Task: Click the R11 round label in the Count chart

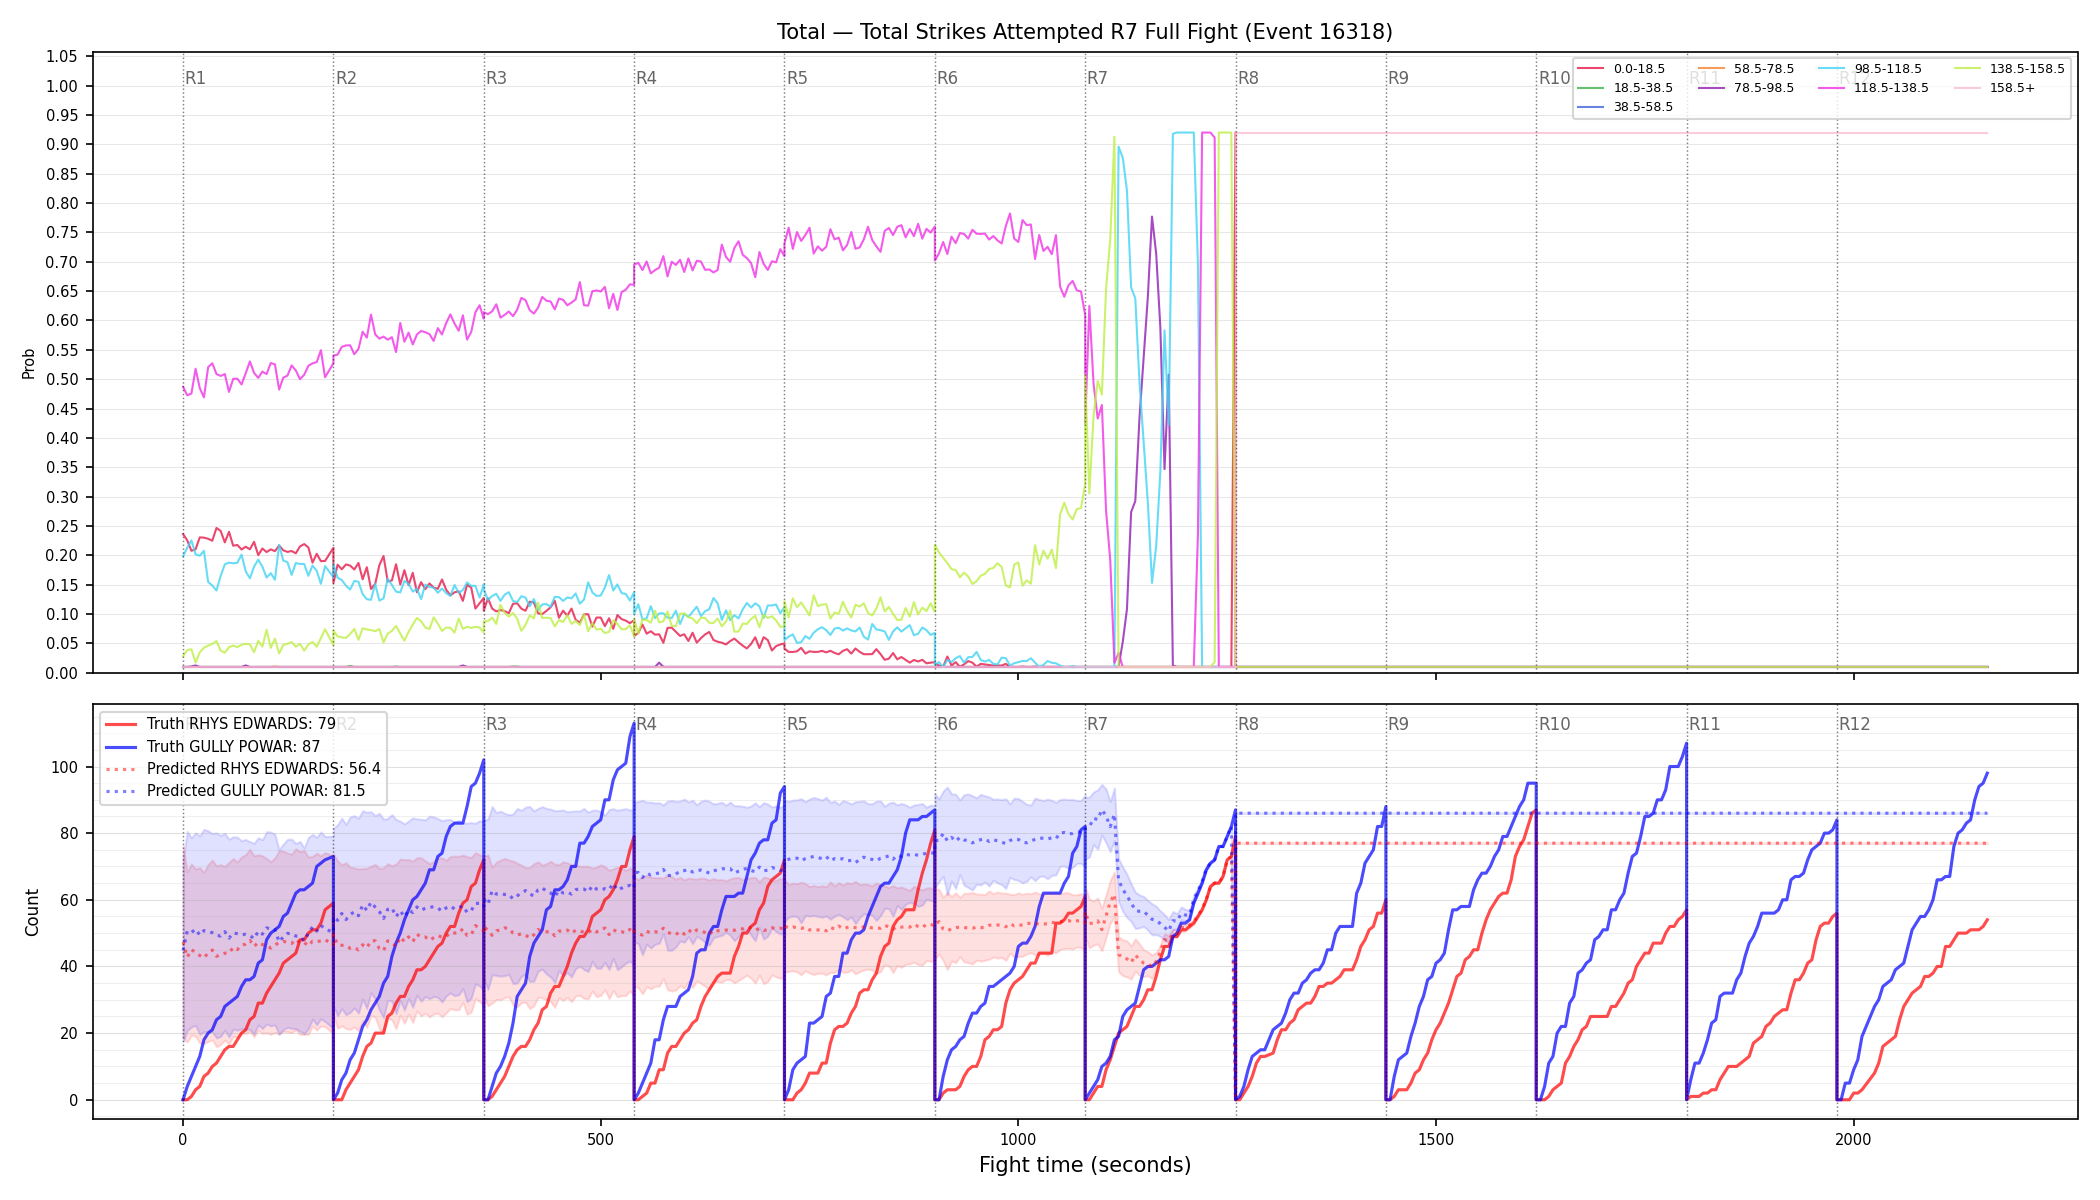Action: (x=1704, y=724)
